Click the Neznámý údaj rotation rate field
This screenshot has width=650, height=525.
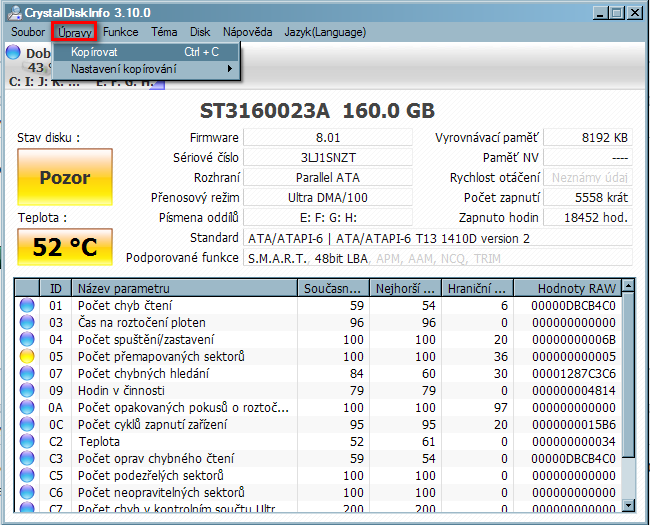(588, 177)
